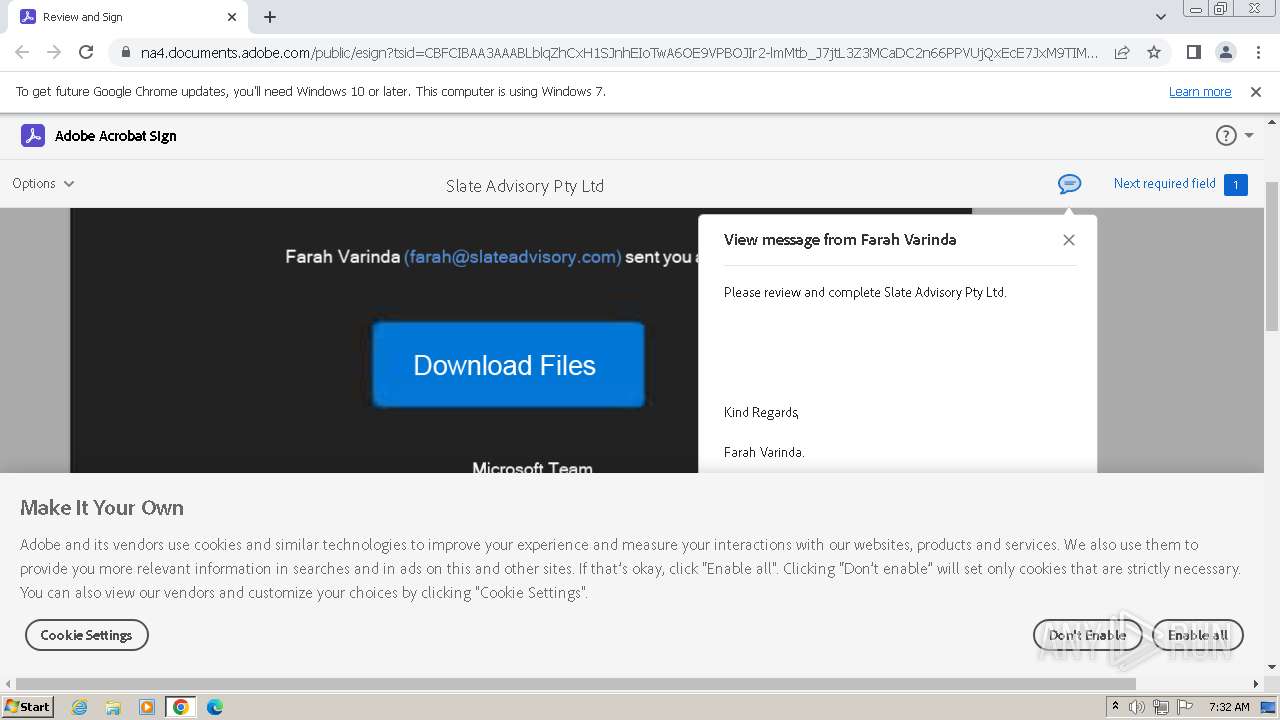
Task: Click the horizontal page scrollbar
Action: tap(576, 684)
